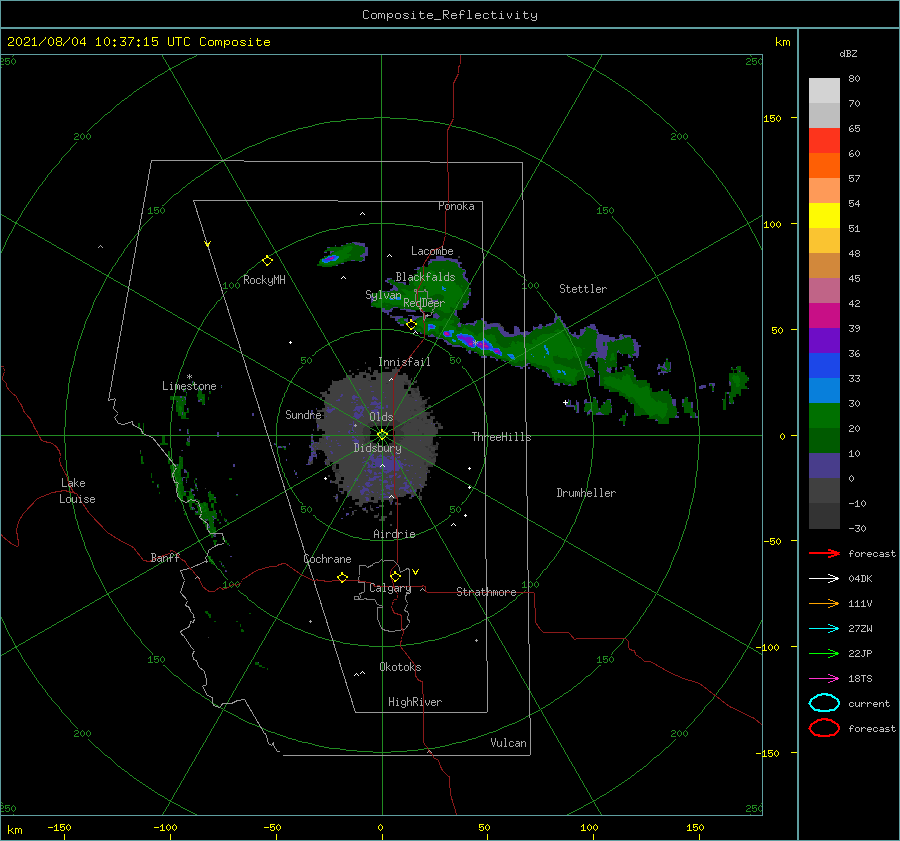This screenshot has height=841, width=900.
Task: Click the Lake Louise label
Action: (x=77, y=491)
